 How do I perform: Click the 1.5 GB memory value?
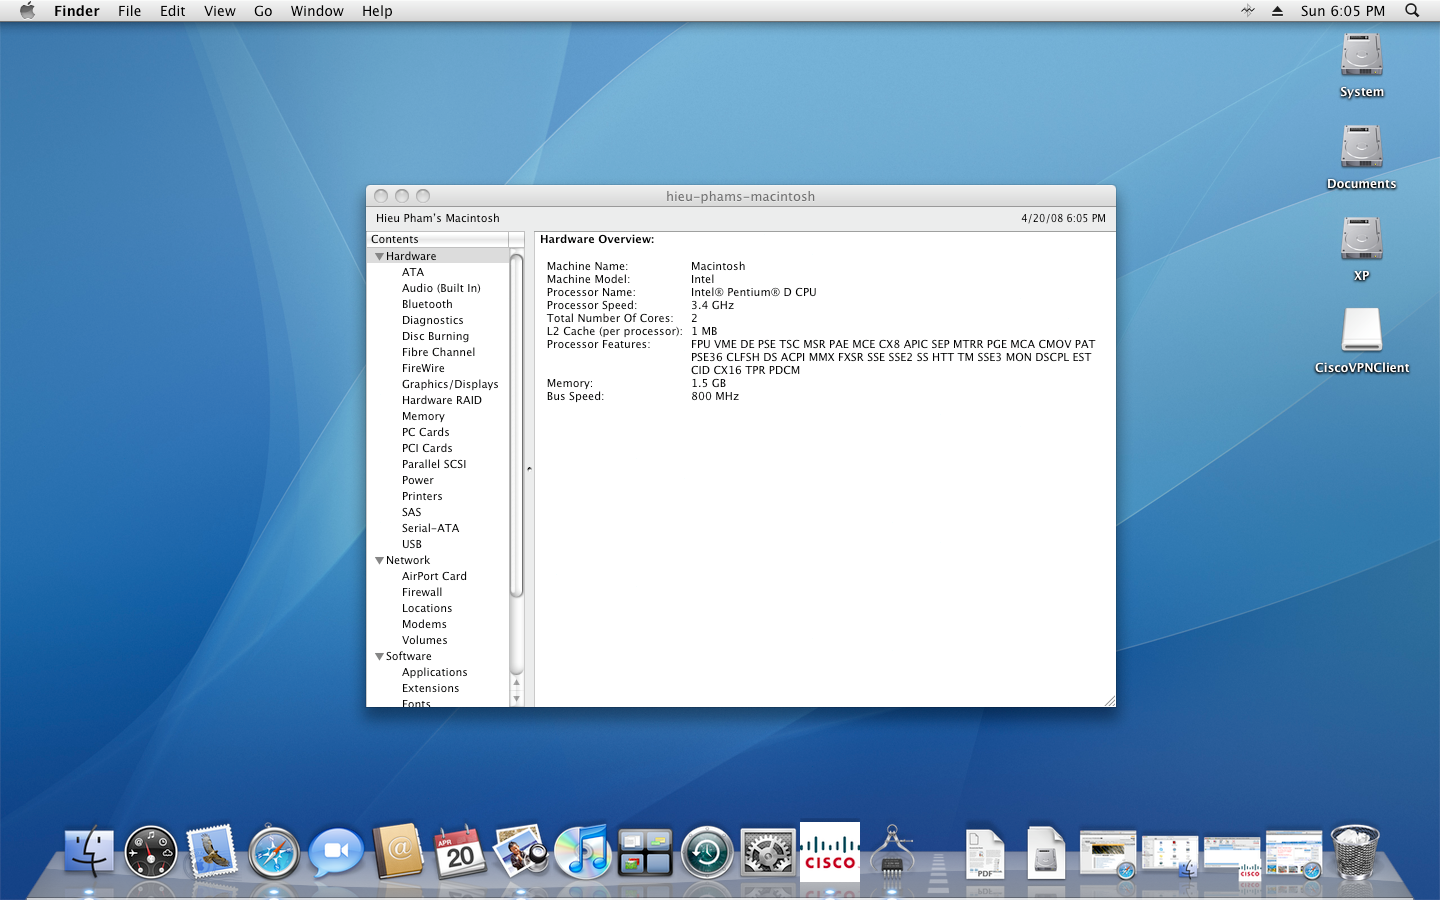709,383
